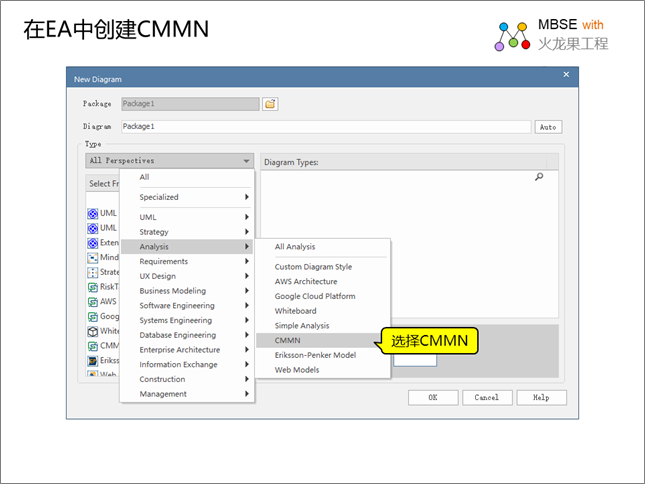Select Web Models in submenu

[322, 370]
